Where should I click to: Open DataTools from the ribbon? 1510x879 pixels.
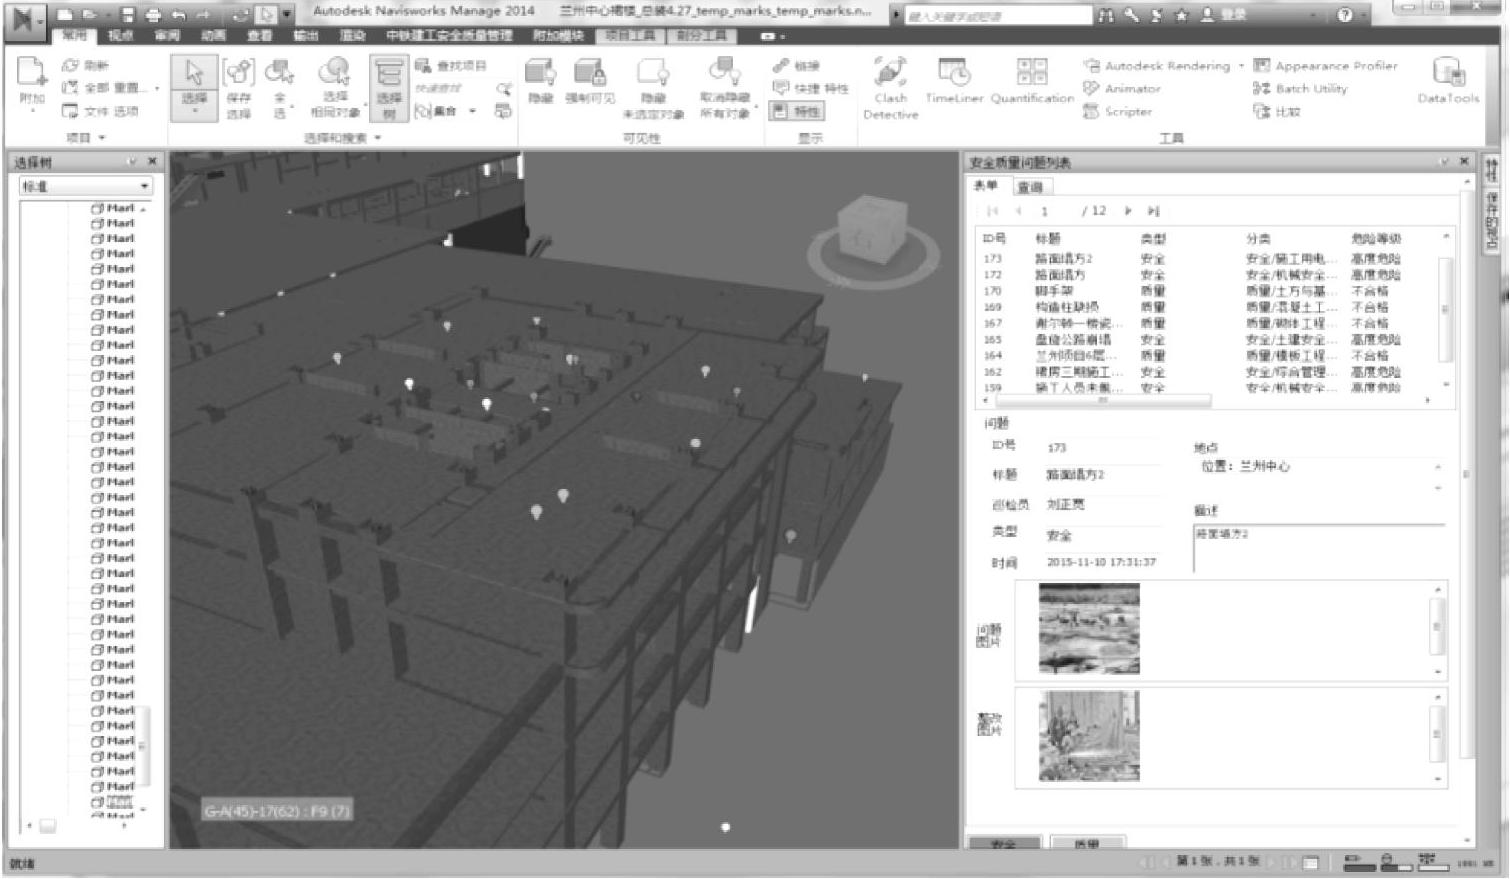click(x=1447, y=82)
